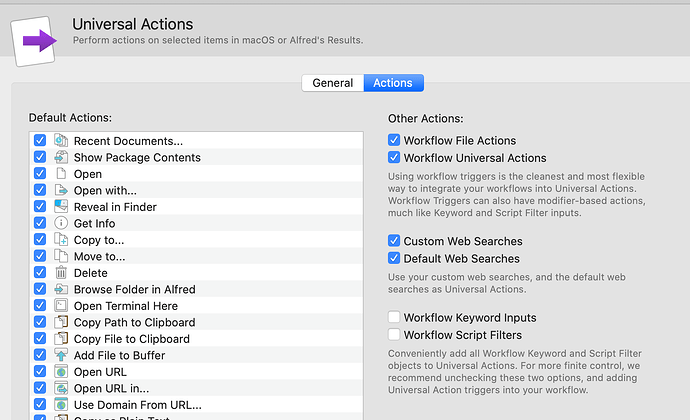
Task: Select the Actions tab
Action: (x=393, y=83)
